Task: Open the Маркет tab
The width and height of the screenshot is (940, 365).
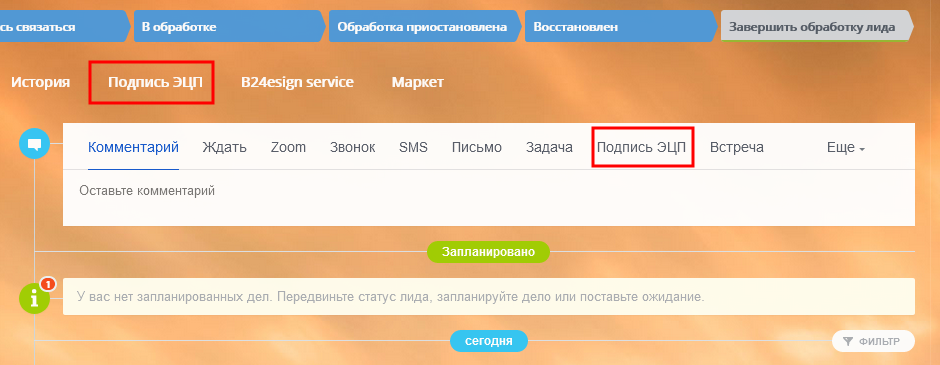Action: [x=418, y=83]
